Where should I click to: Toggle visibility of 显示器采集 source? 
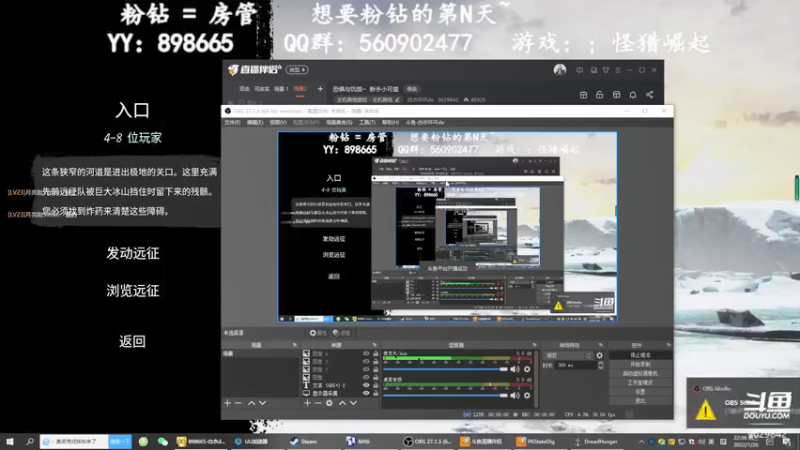(366, 393)
